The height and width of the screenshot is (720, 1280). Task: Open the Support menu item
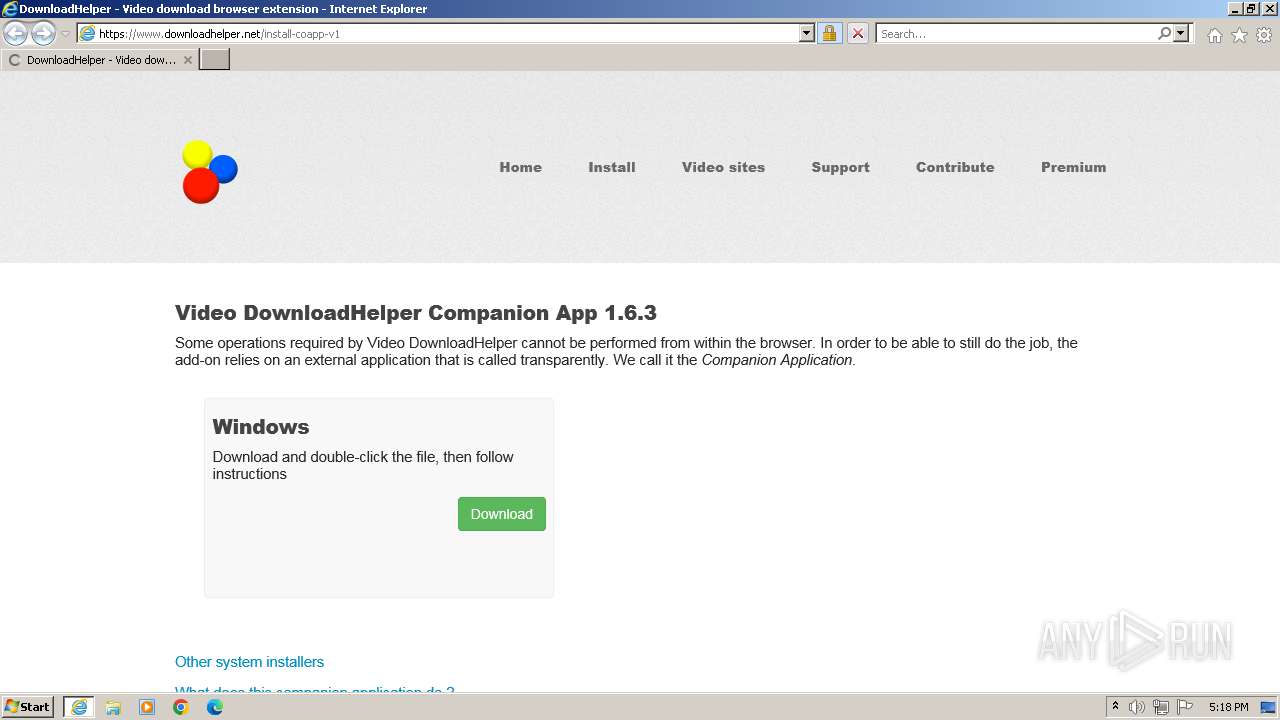click(840, 167)
